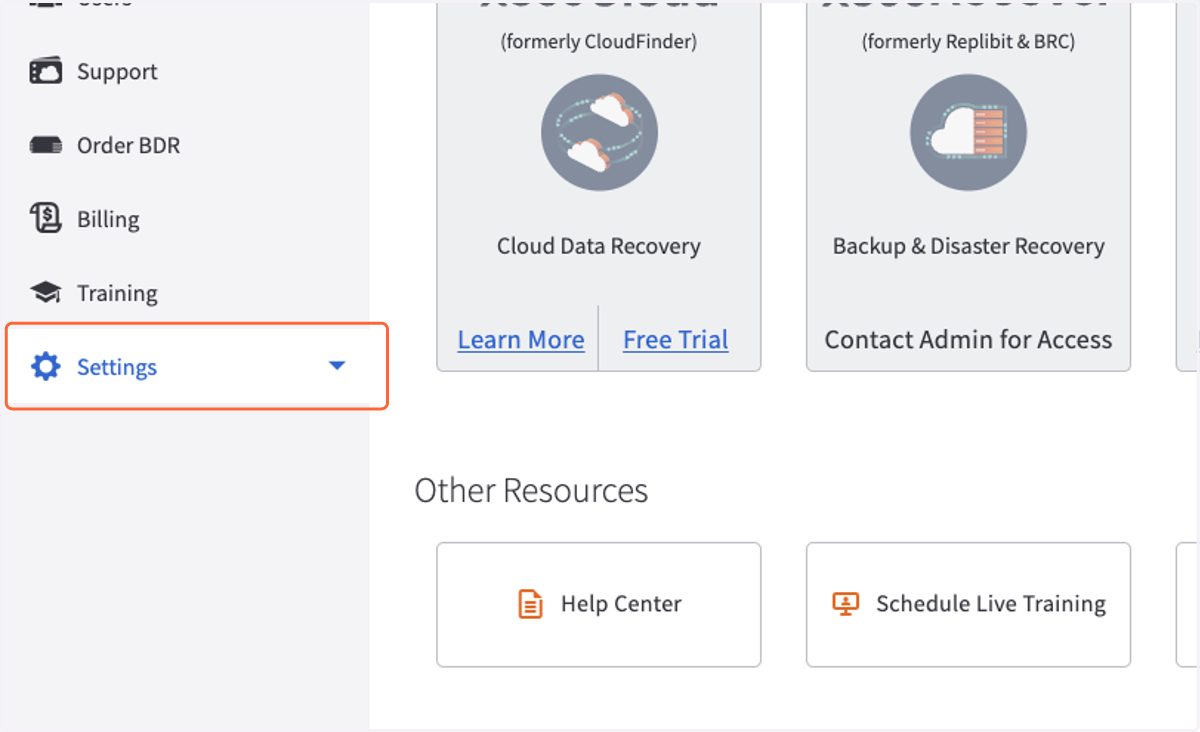Click the Billing invoice icon
The height and width of the screenshot is (732, 1200).
[46, 219]
